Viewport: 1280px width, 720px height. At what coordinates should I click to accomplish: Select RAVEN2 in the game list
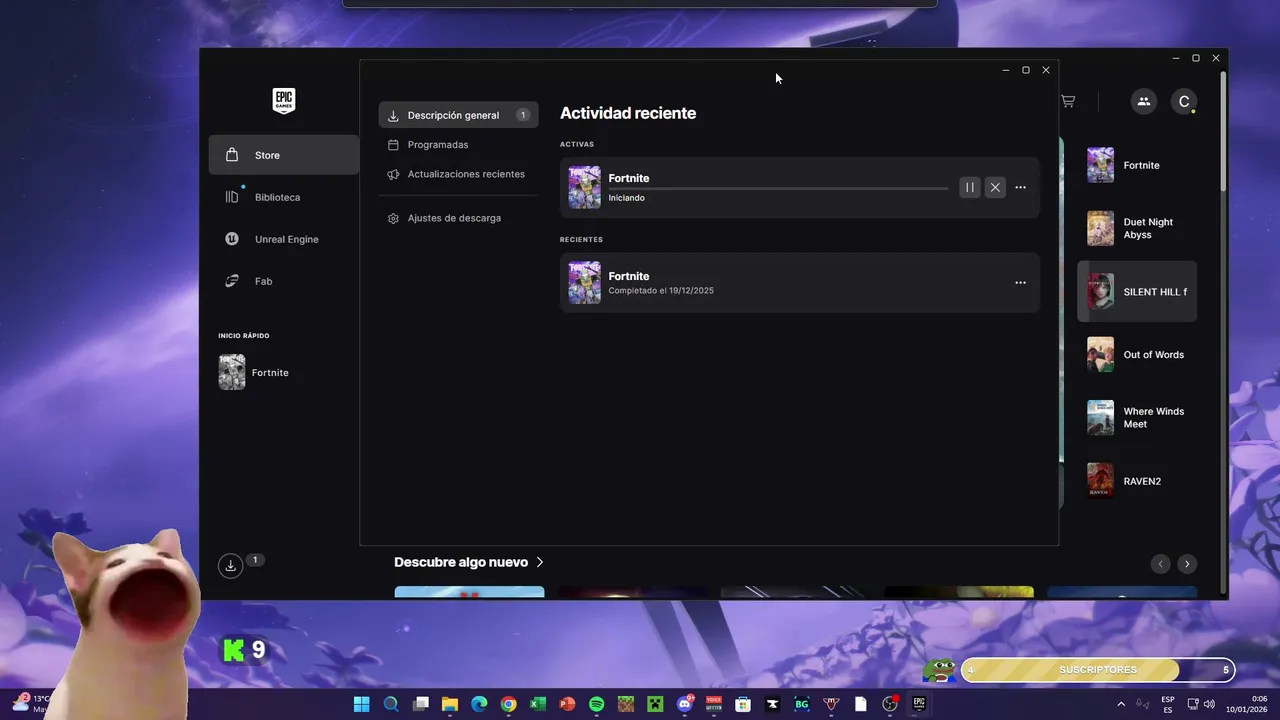pos(1137,481)
